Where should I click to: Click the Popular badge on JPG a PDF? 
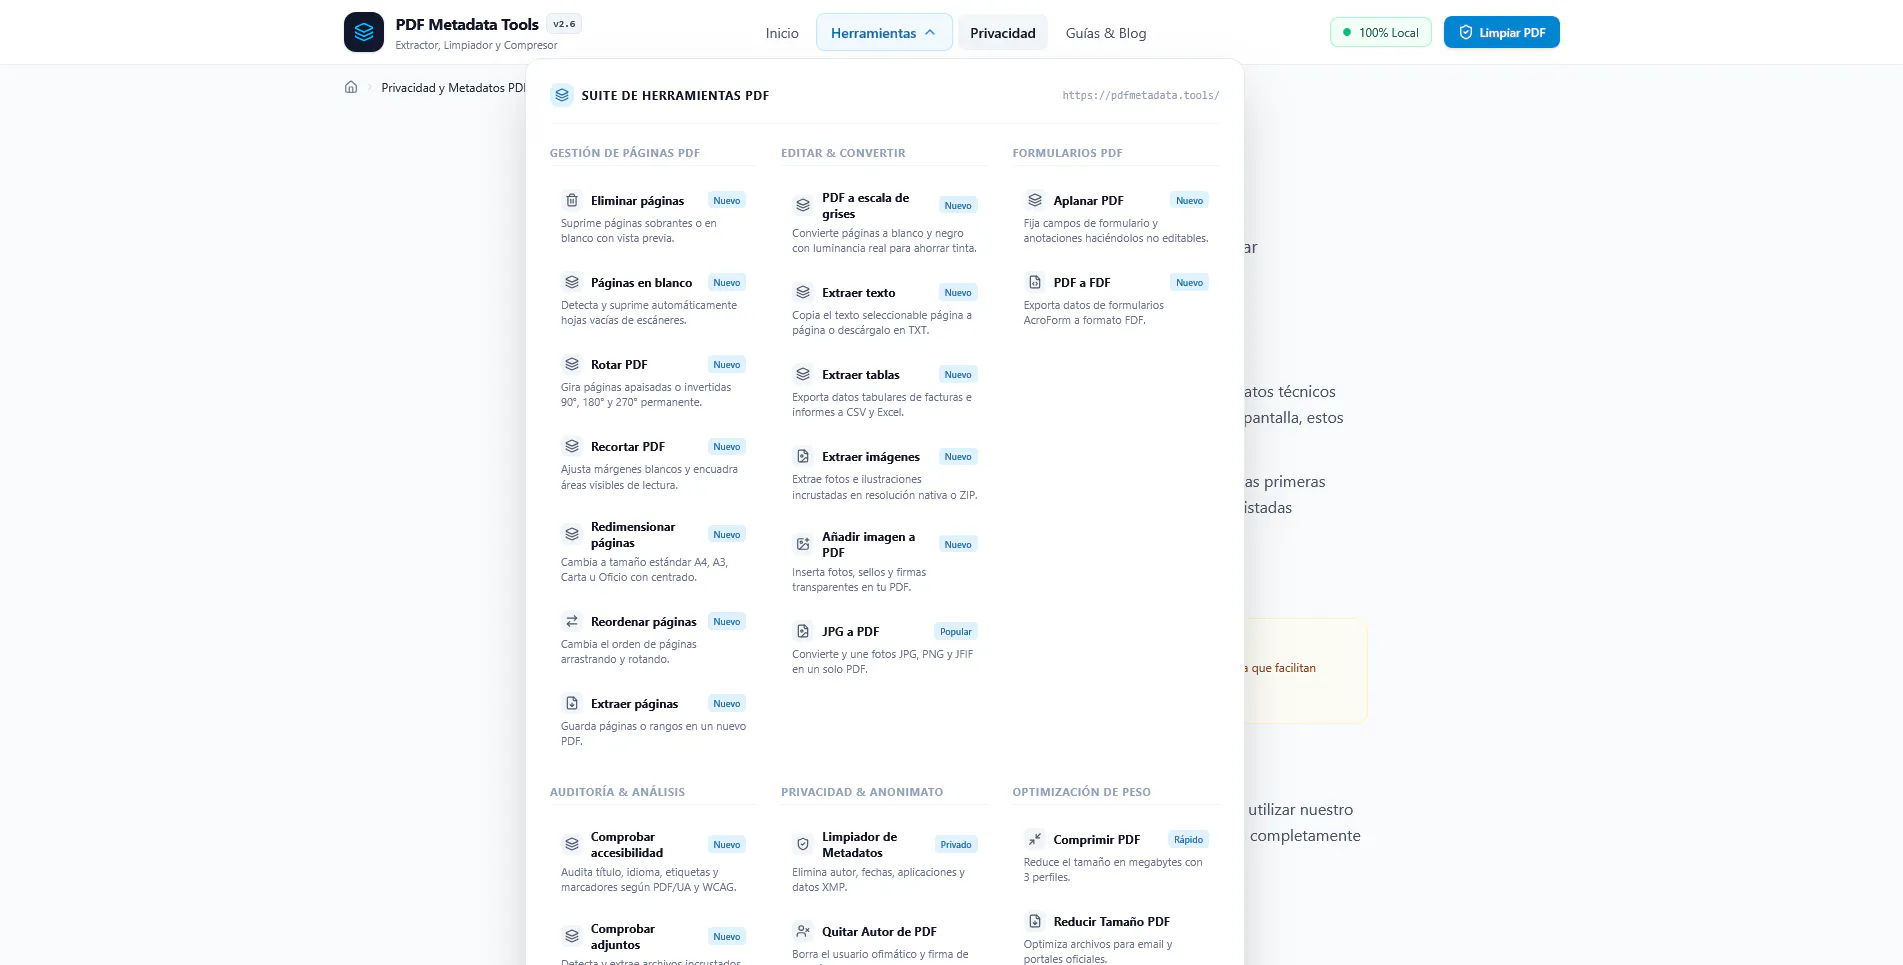[956, 631]
